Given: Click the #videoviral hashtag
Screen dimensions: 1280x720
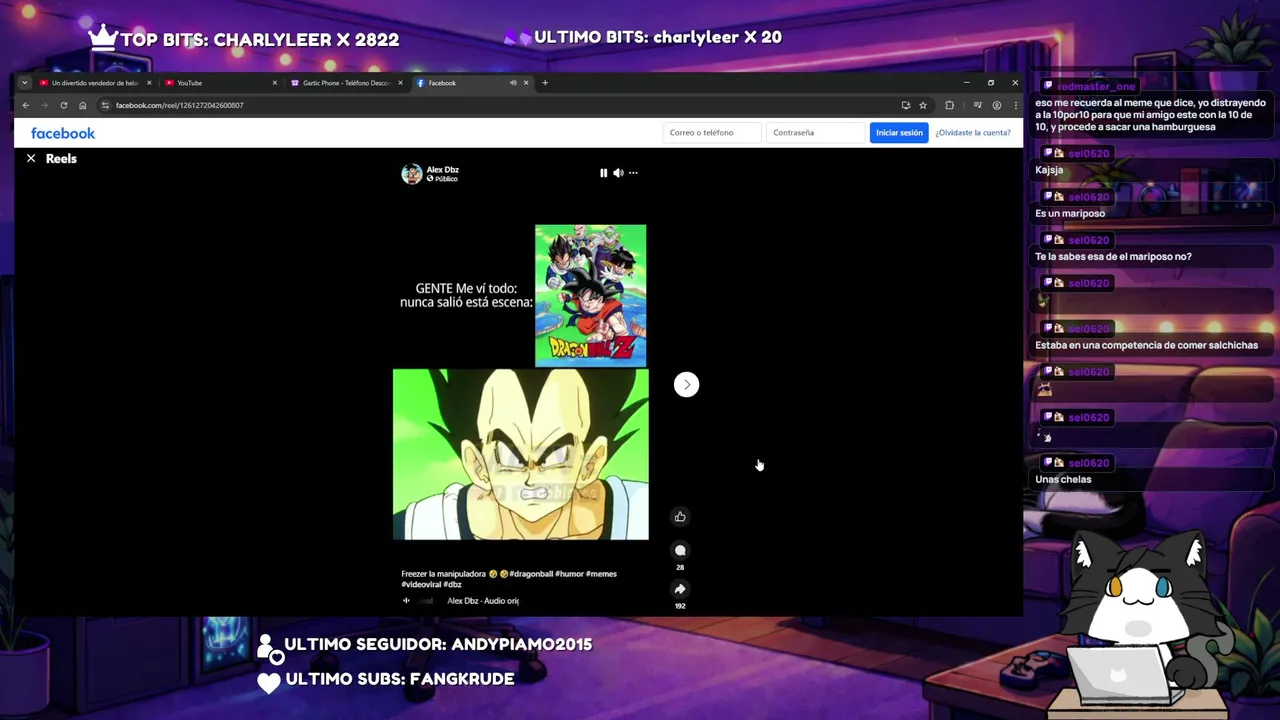Looking at the screenshot, I should point(421,584).
